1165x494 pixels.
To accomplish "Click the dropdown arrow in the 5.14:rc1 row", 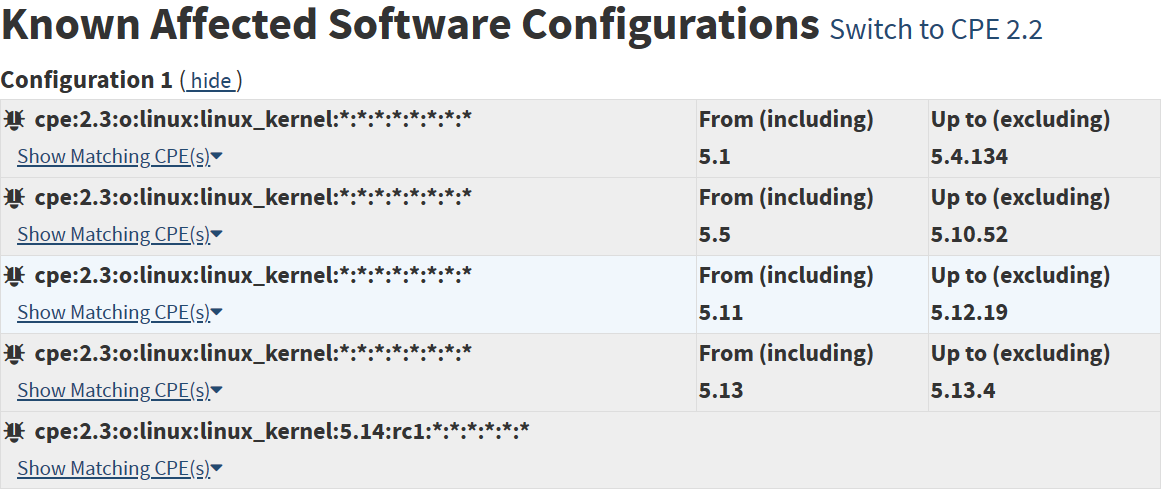I will pyautogui.click(x=217, y=469).
